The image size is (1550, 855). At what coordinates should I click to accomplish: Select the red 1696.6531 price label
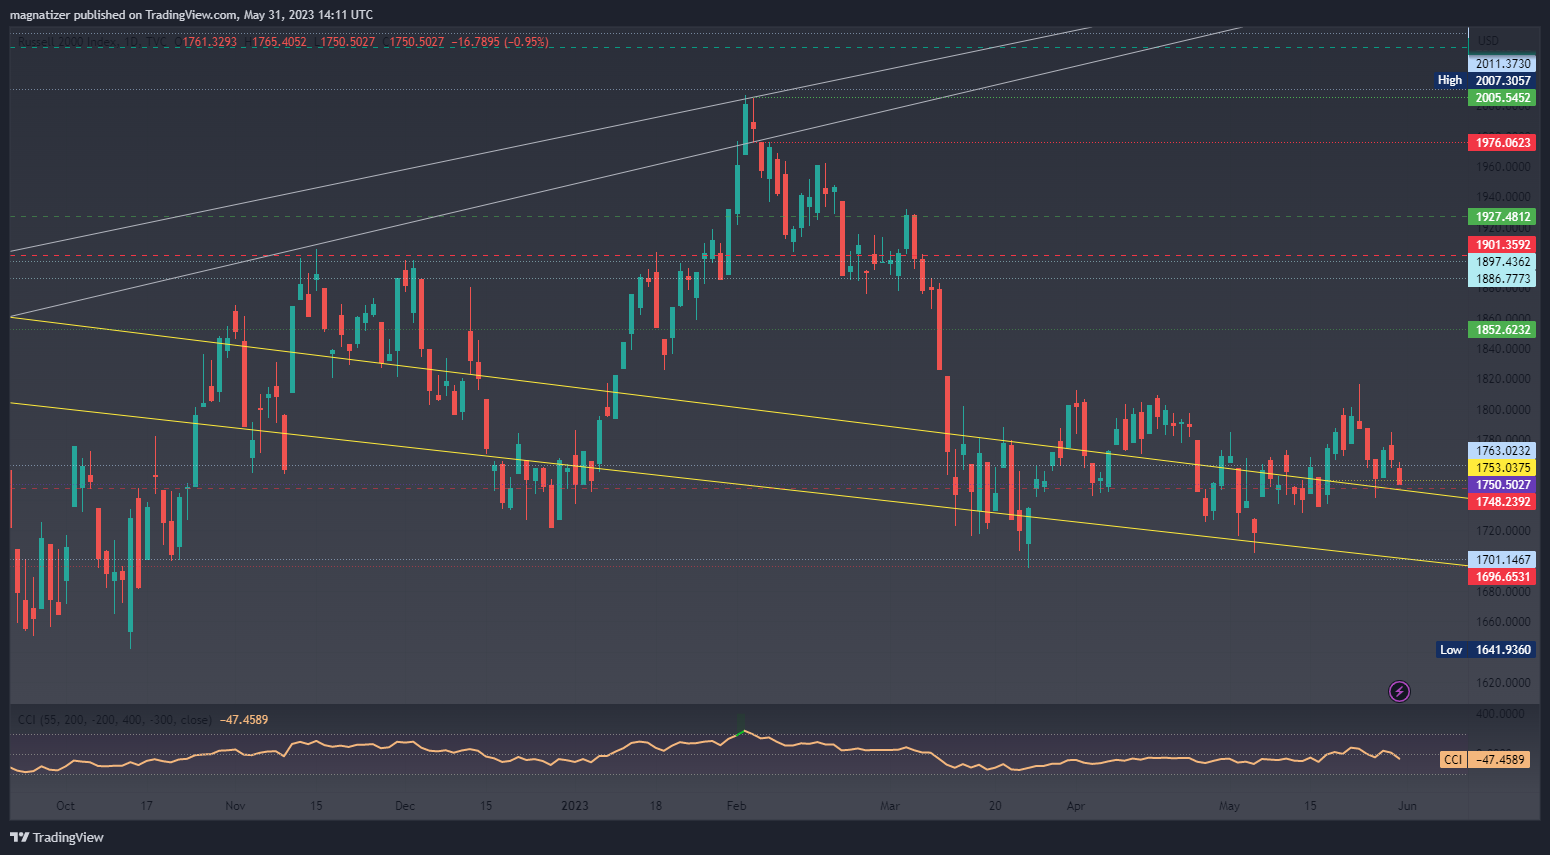[x=1502, y=577]
